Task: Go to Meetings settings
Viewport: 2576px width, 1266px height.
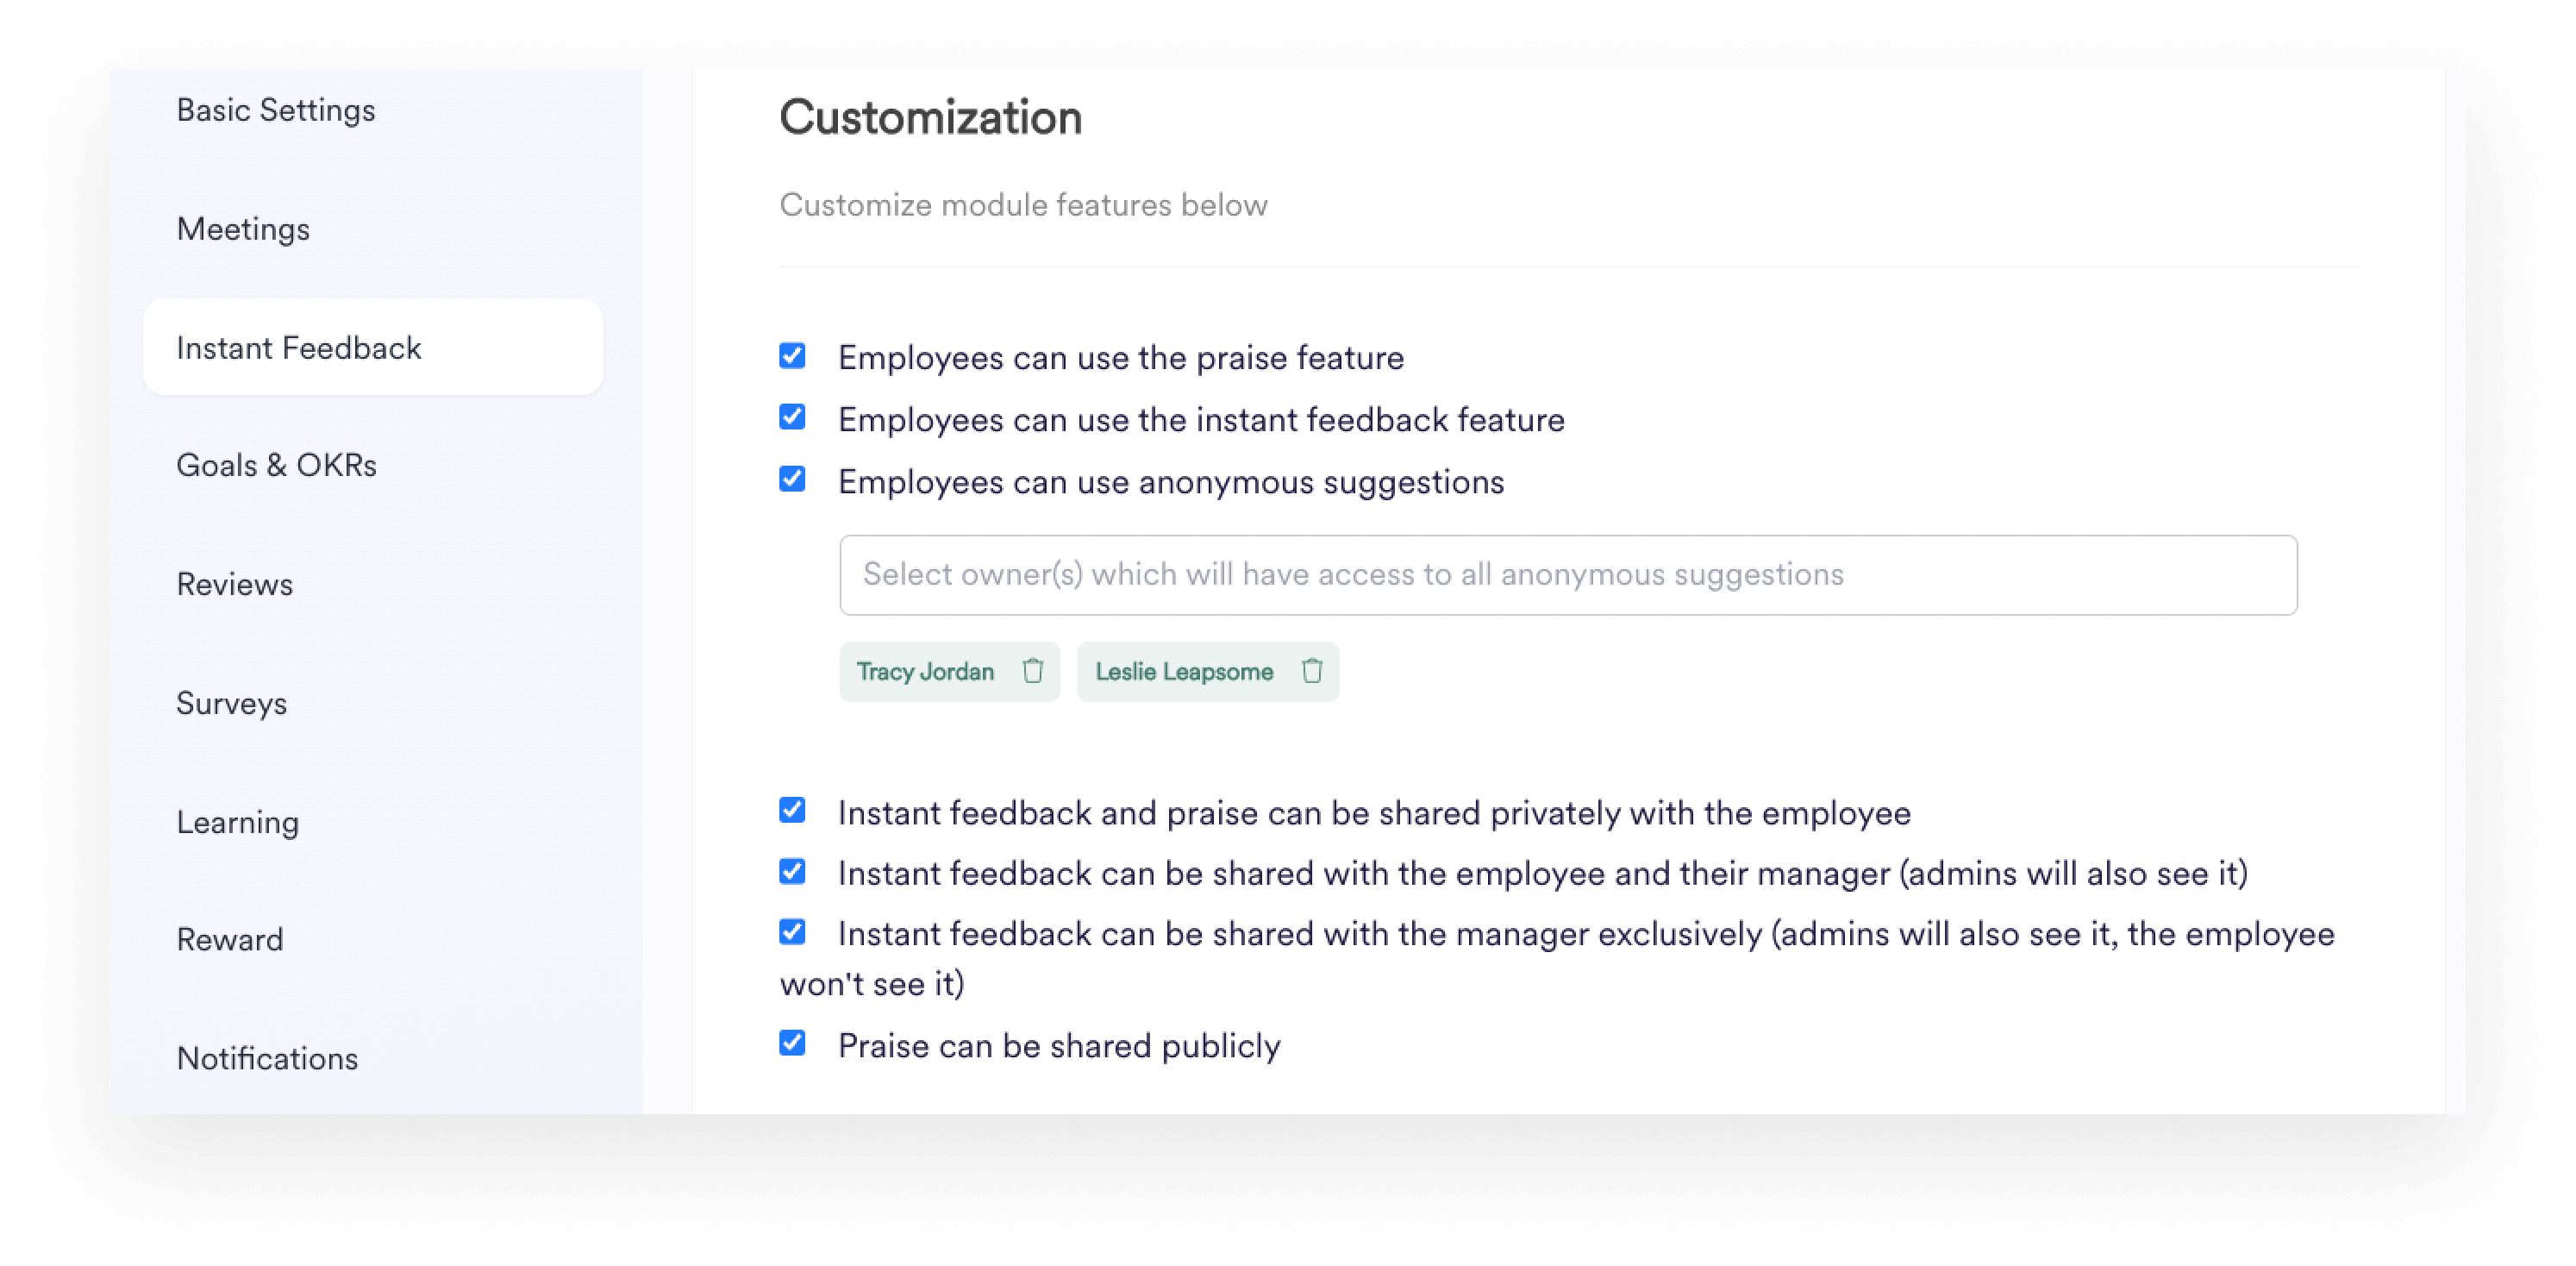Action: [x=243, y=229]
